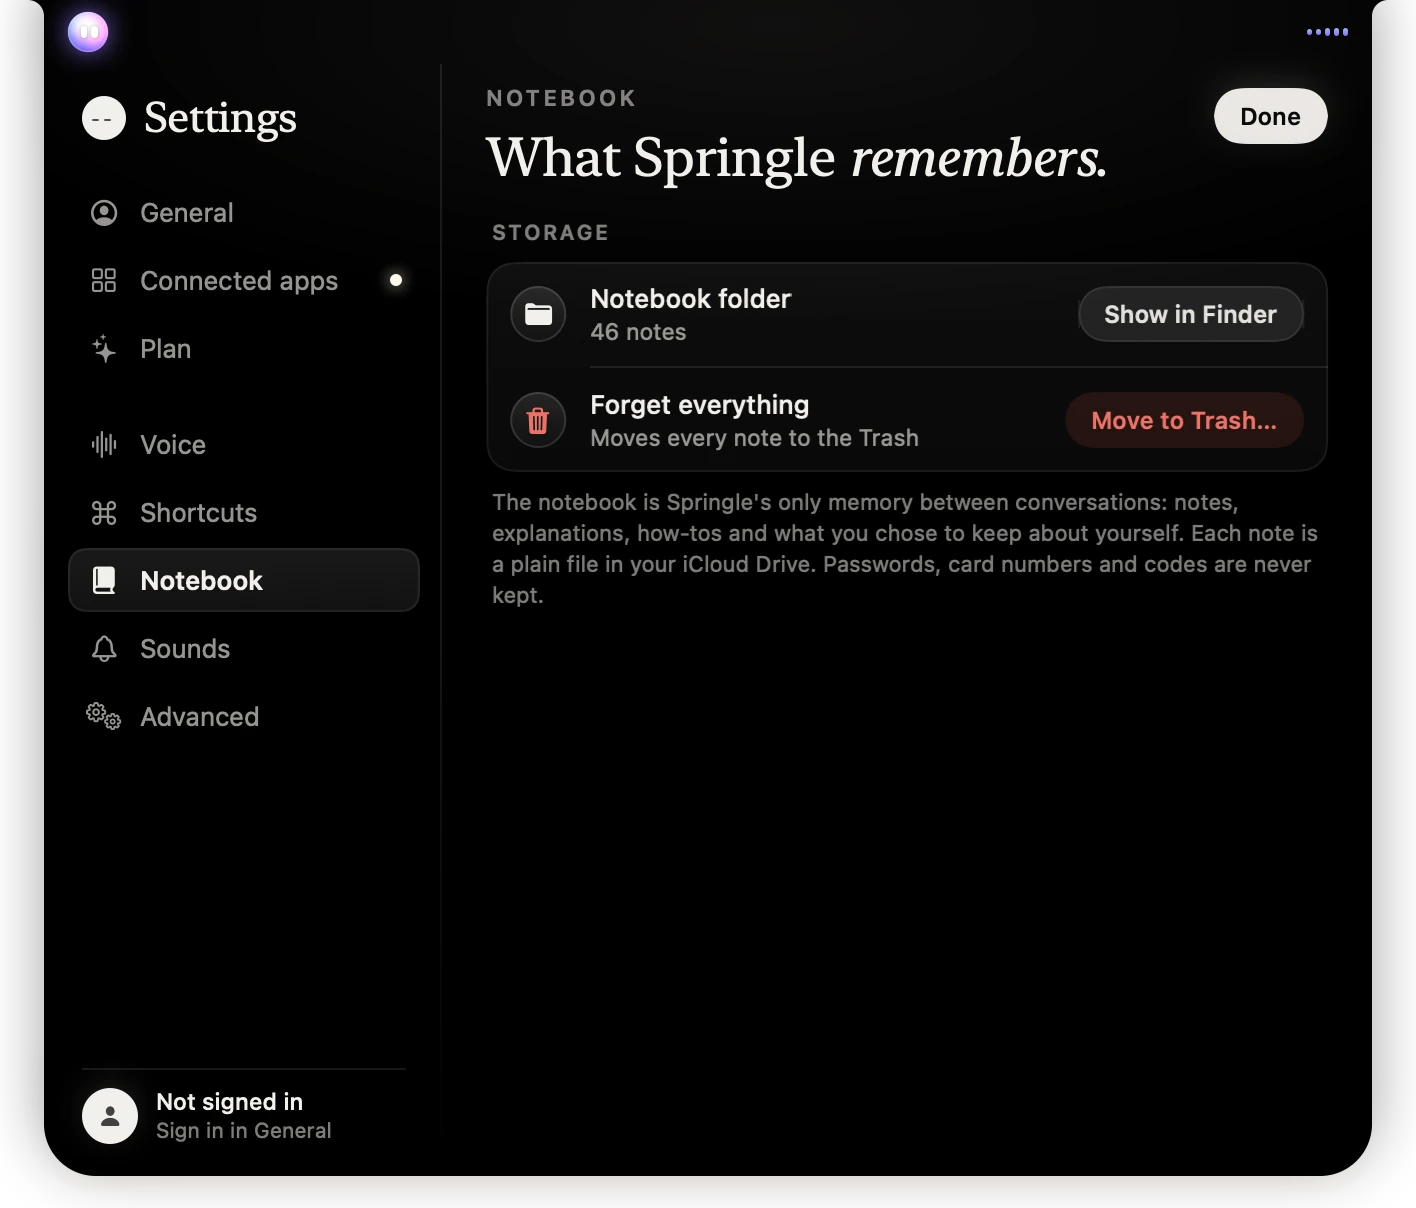The width and height of the screenshot is (1416, 1208).
Task: Click Moves every note to the Trash text
Action: 754,438
